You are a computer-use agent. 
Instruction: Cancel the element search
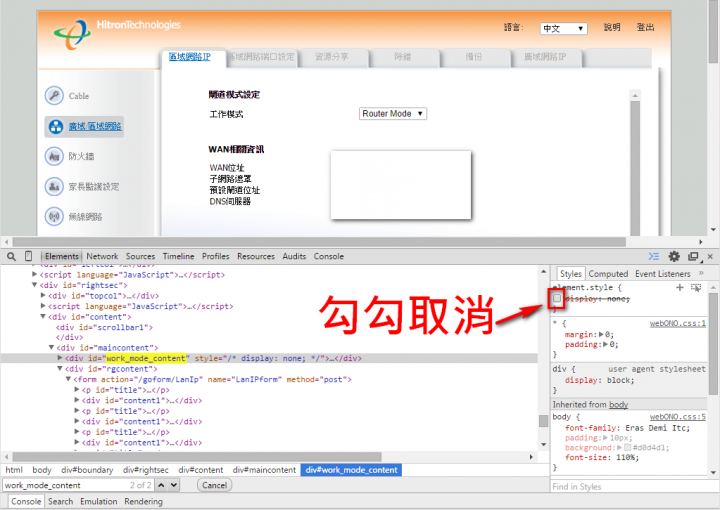pyautogui.click(x=214, y=485)
